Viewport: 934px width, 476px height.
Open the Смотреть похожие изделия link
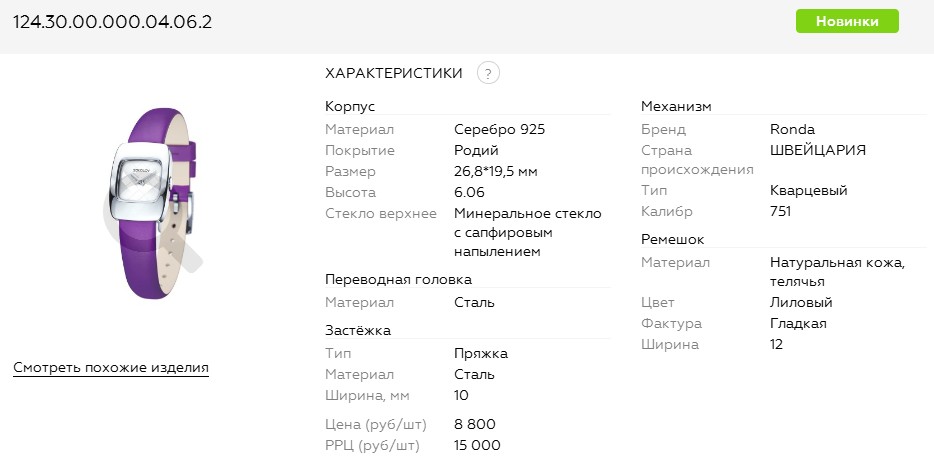(111, 368)
